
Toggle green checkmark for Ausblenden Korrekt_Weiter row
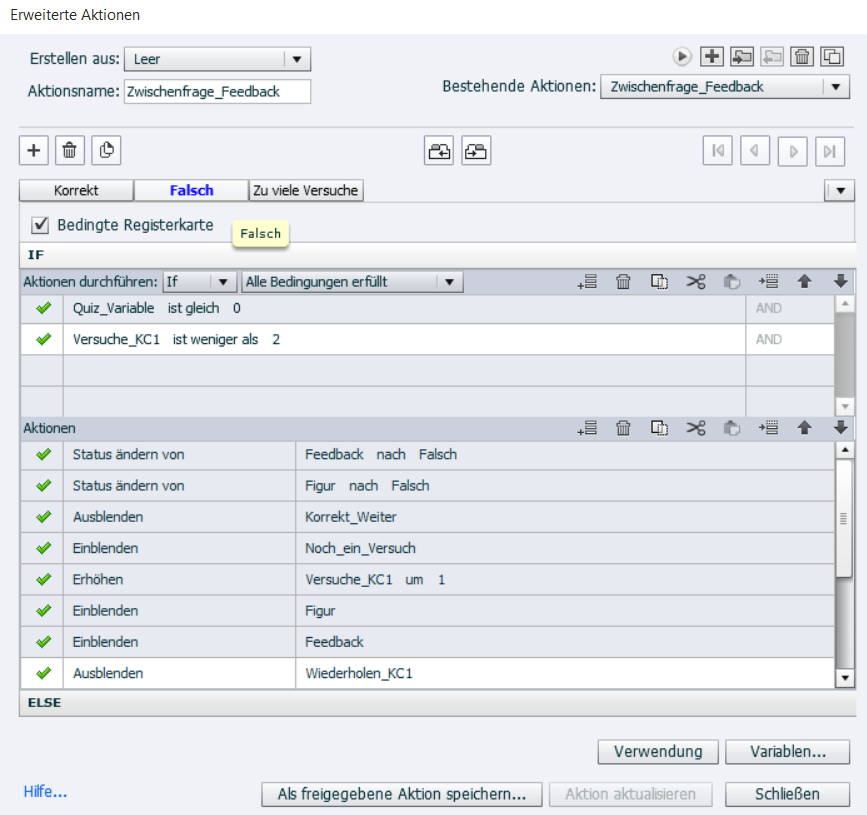point(43,517)
